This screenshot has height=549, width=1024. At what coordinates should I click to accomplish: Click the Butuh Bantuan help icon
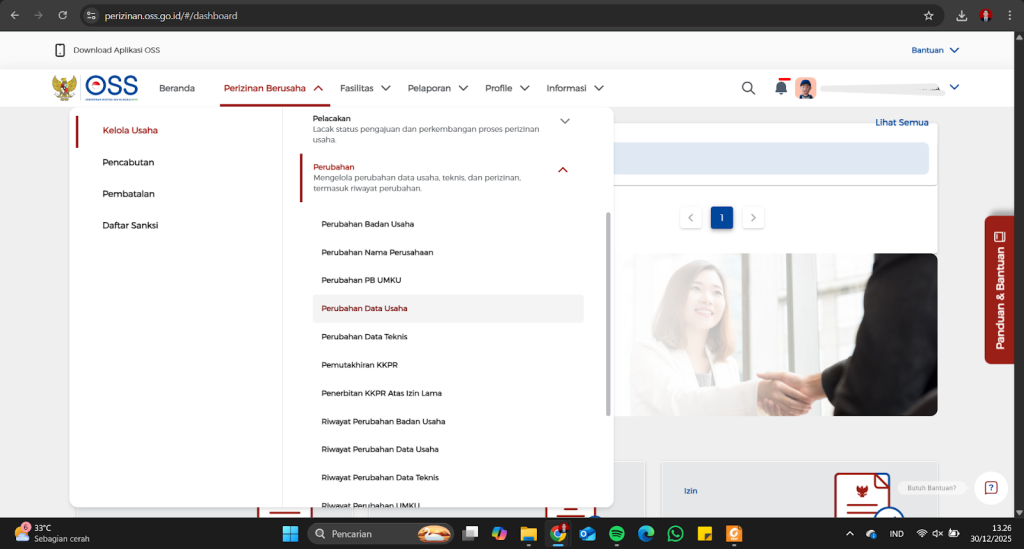tap(990, 487)
